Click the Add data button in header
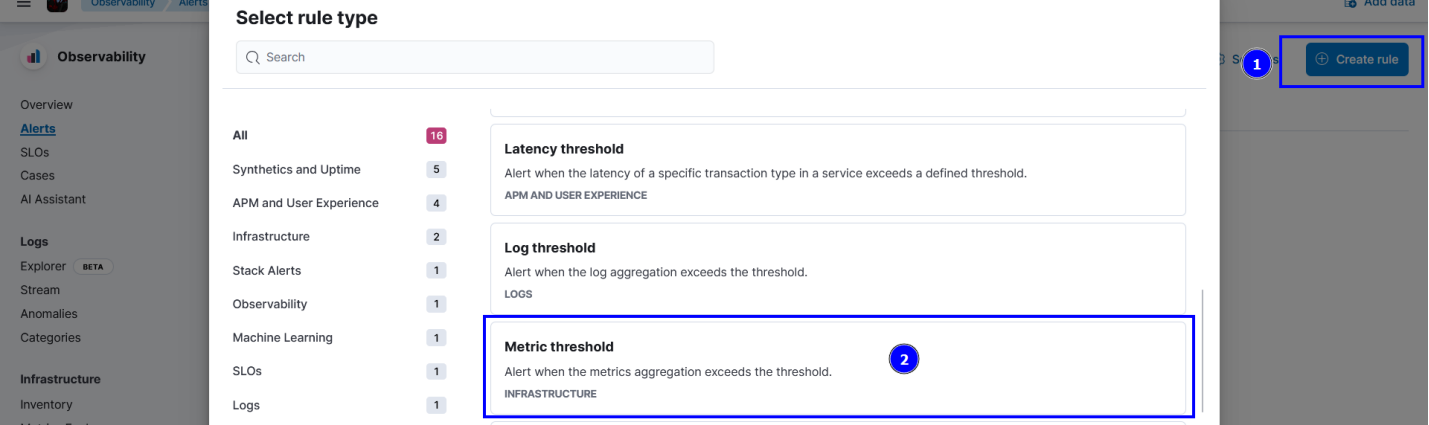The height and width of the screenshot is (425, 1429). tap(1381, 3)
